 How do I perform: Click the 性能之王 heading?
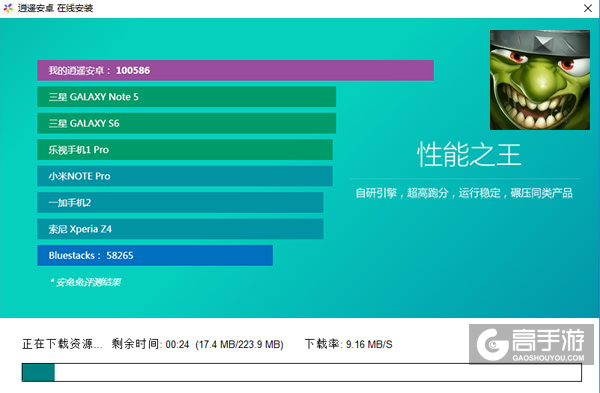coord(469,155)
